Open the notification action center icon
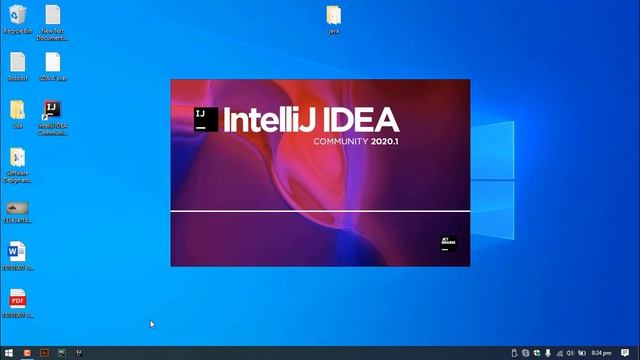 click(x=625, y=353)
